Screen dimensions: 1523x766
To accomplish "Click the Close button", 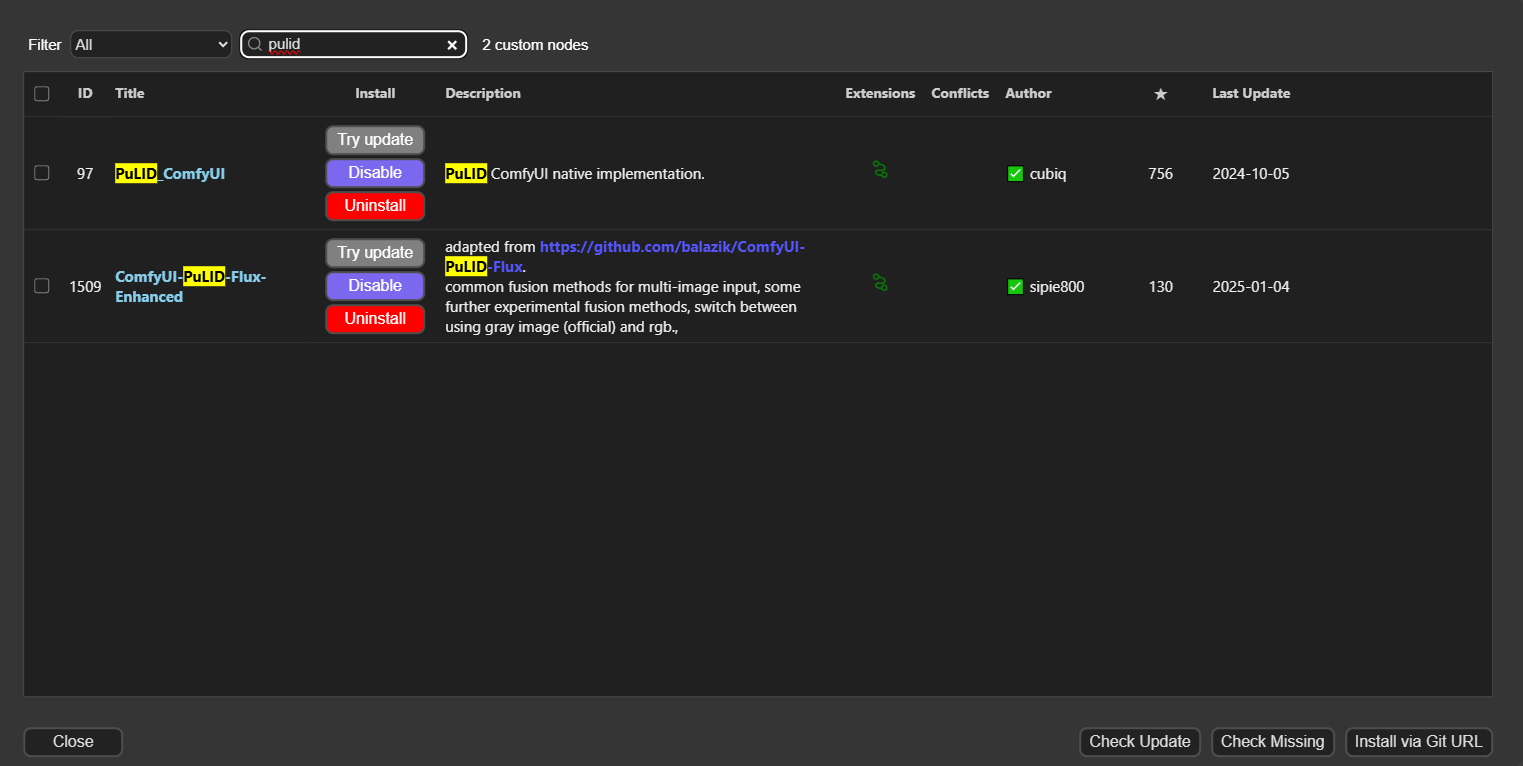I will [x=73, y=742].
